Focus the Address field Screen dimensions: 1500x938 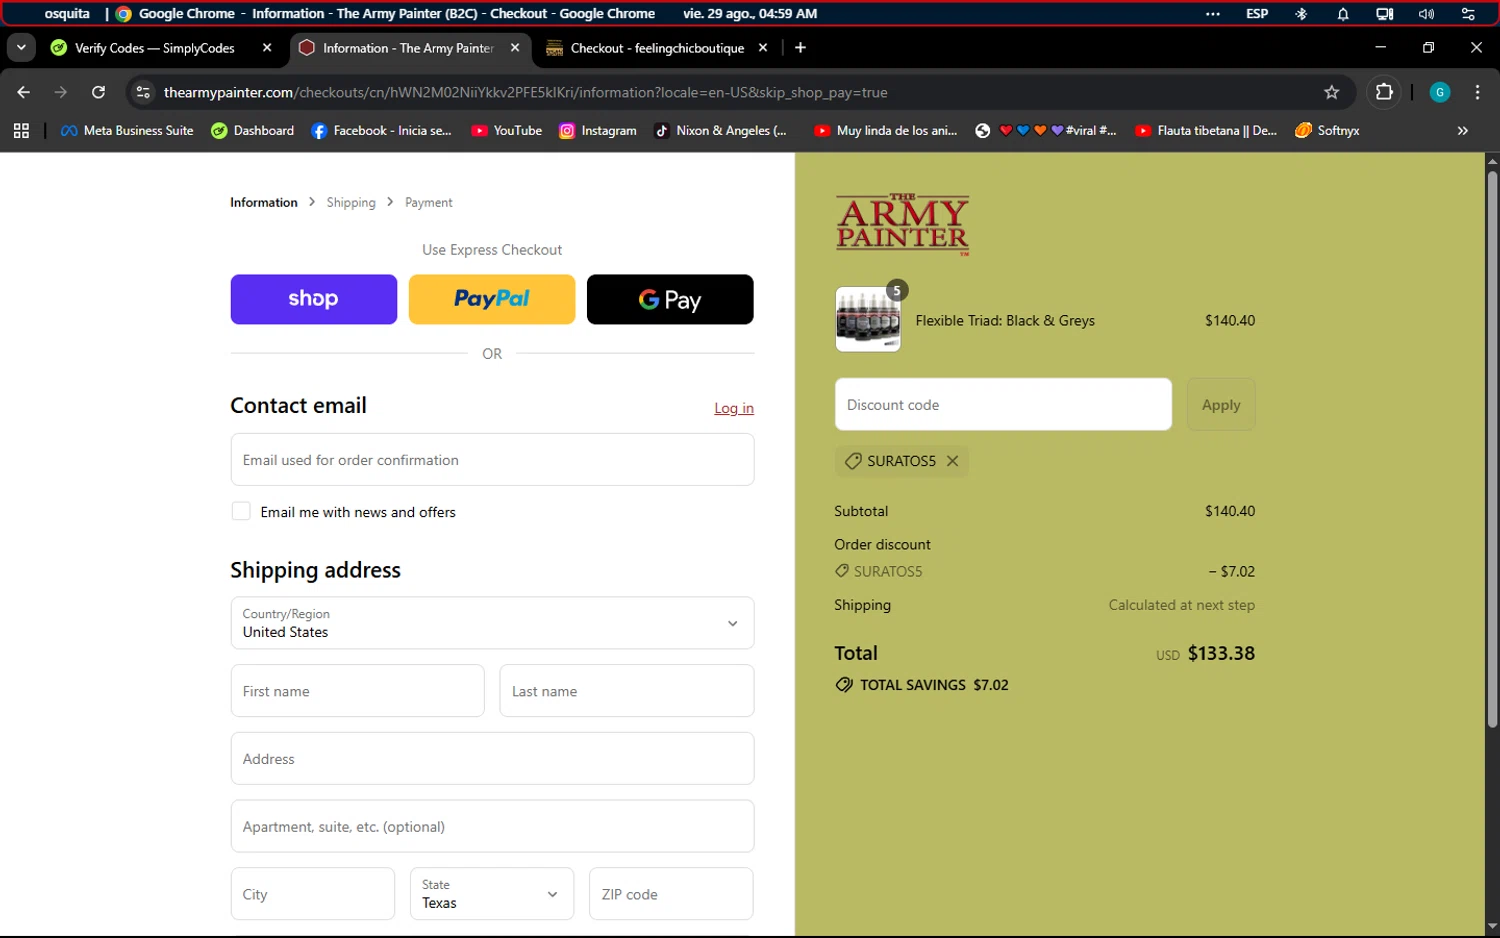tap(492, 759)
